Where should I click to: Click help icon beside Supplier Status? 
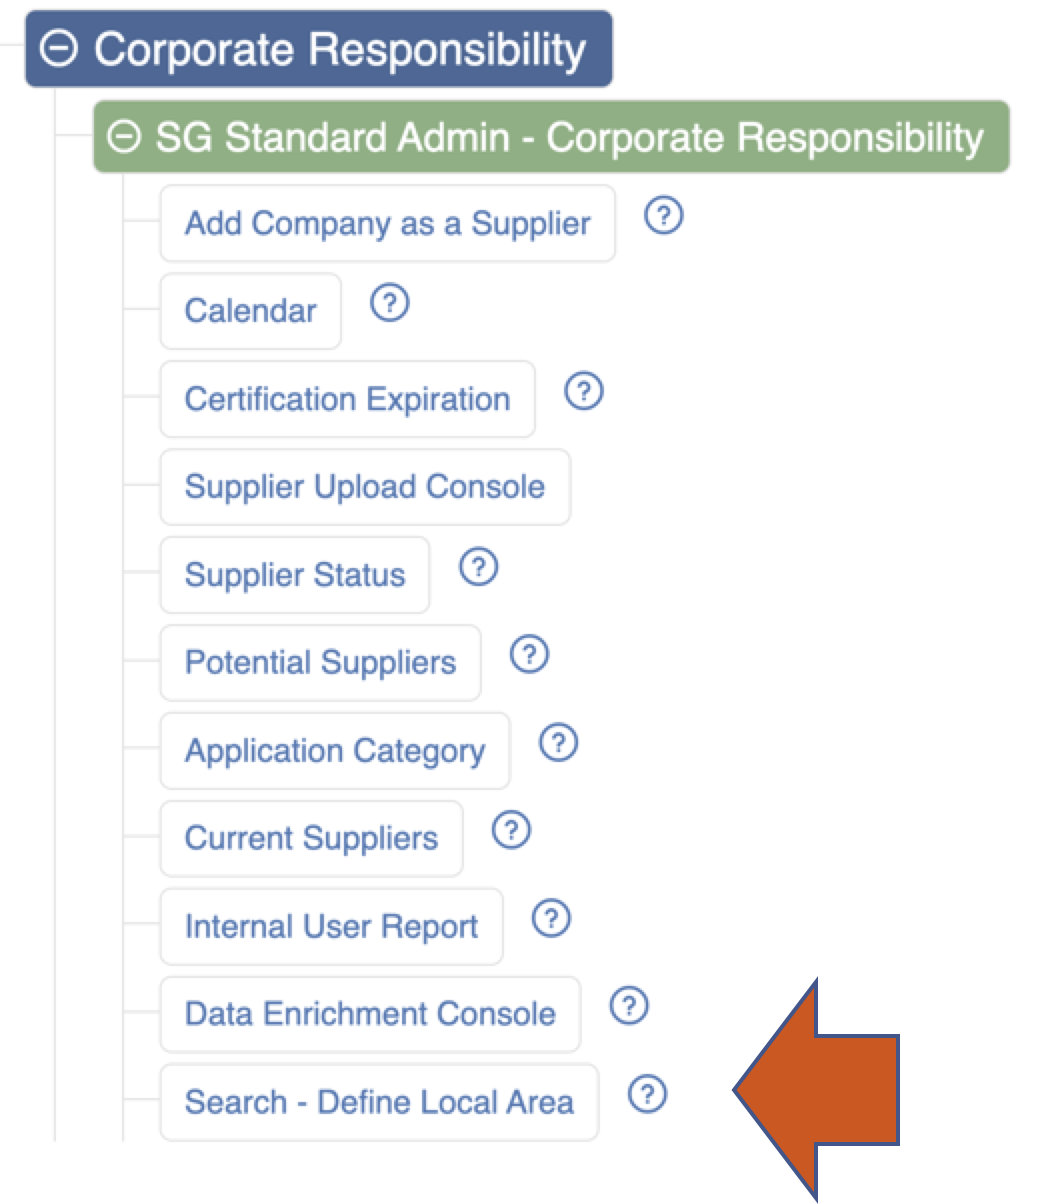(478, 567)
